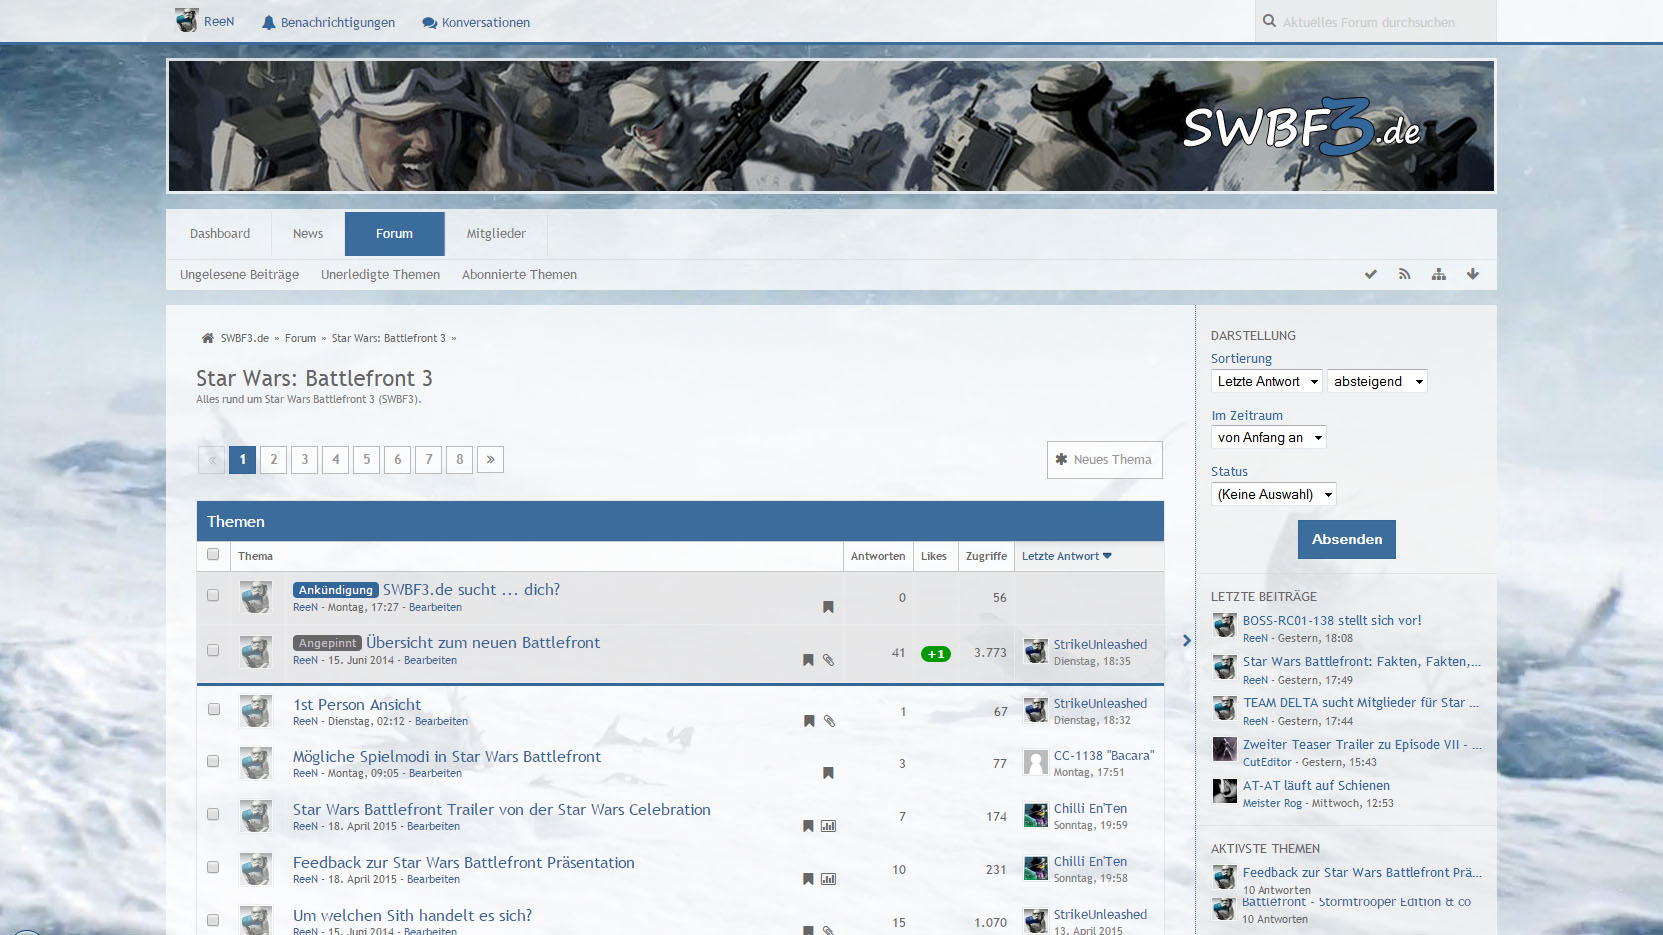Click the 'Neues Thema' button
Screen dimensions: 1663x935
coord(1104,459)
